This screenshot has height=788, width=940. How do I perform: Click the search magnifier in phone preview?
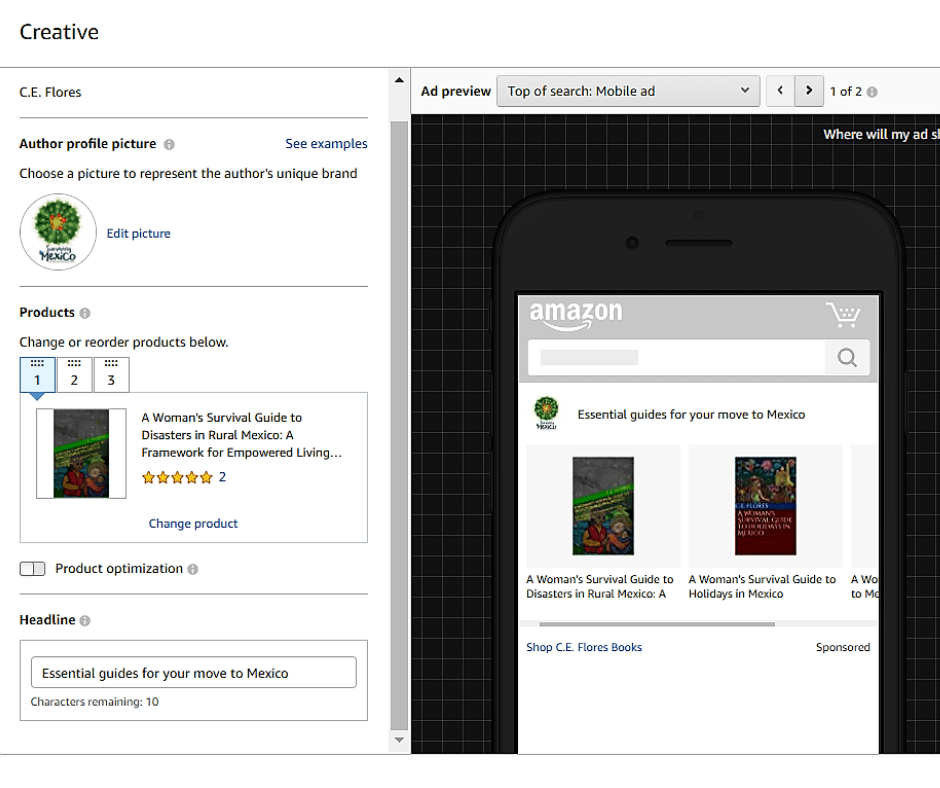click(847, 358)
